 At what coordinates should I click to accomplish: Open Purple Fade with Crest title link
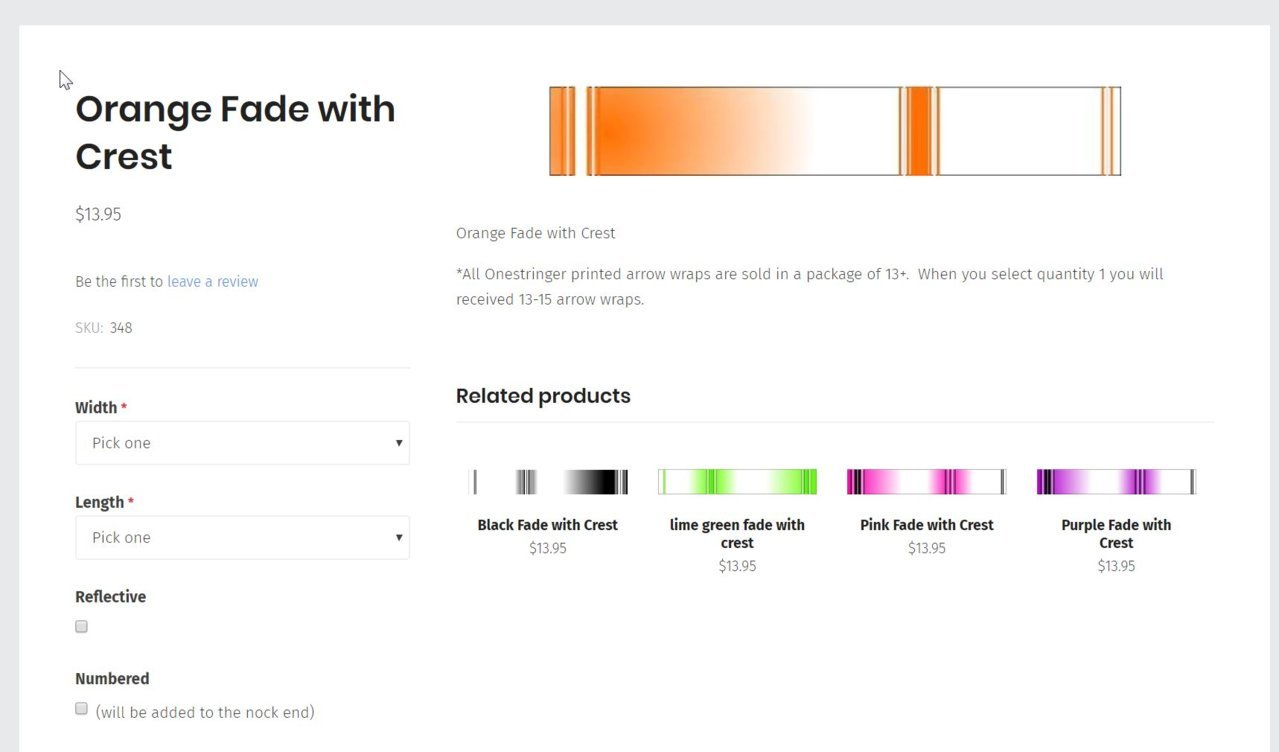(x=1116, y=534)
